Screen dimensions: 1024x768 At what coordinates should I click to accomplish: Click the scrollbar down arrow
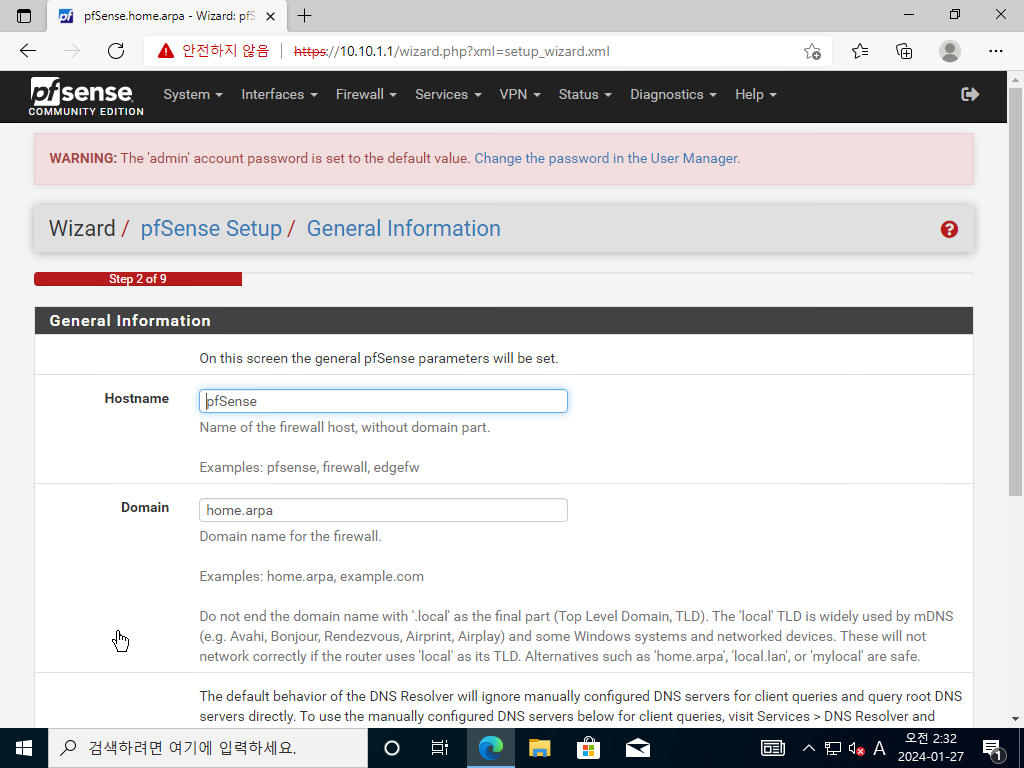click(1015, 719)
